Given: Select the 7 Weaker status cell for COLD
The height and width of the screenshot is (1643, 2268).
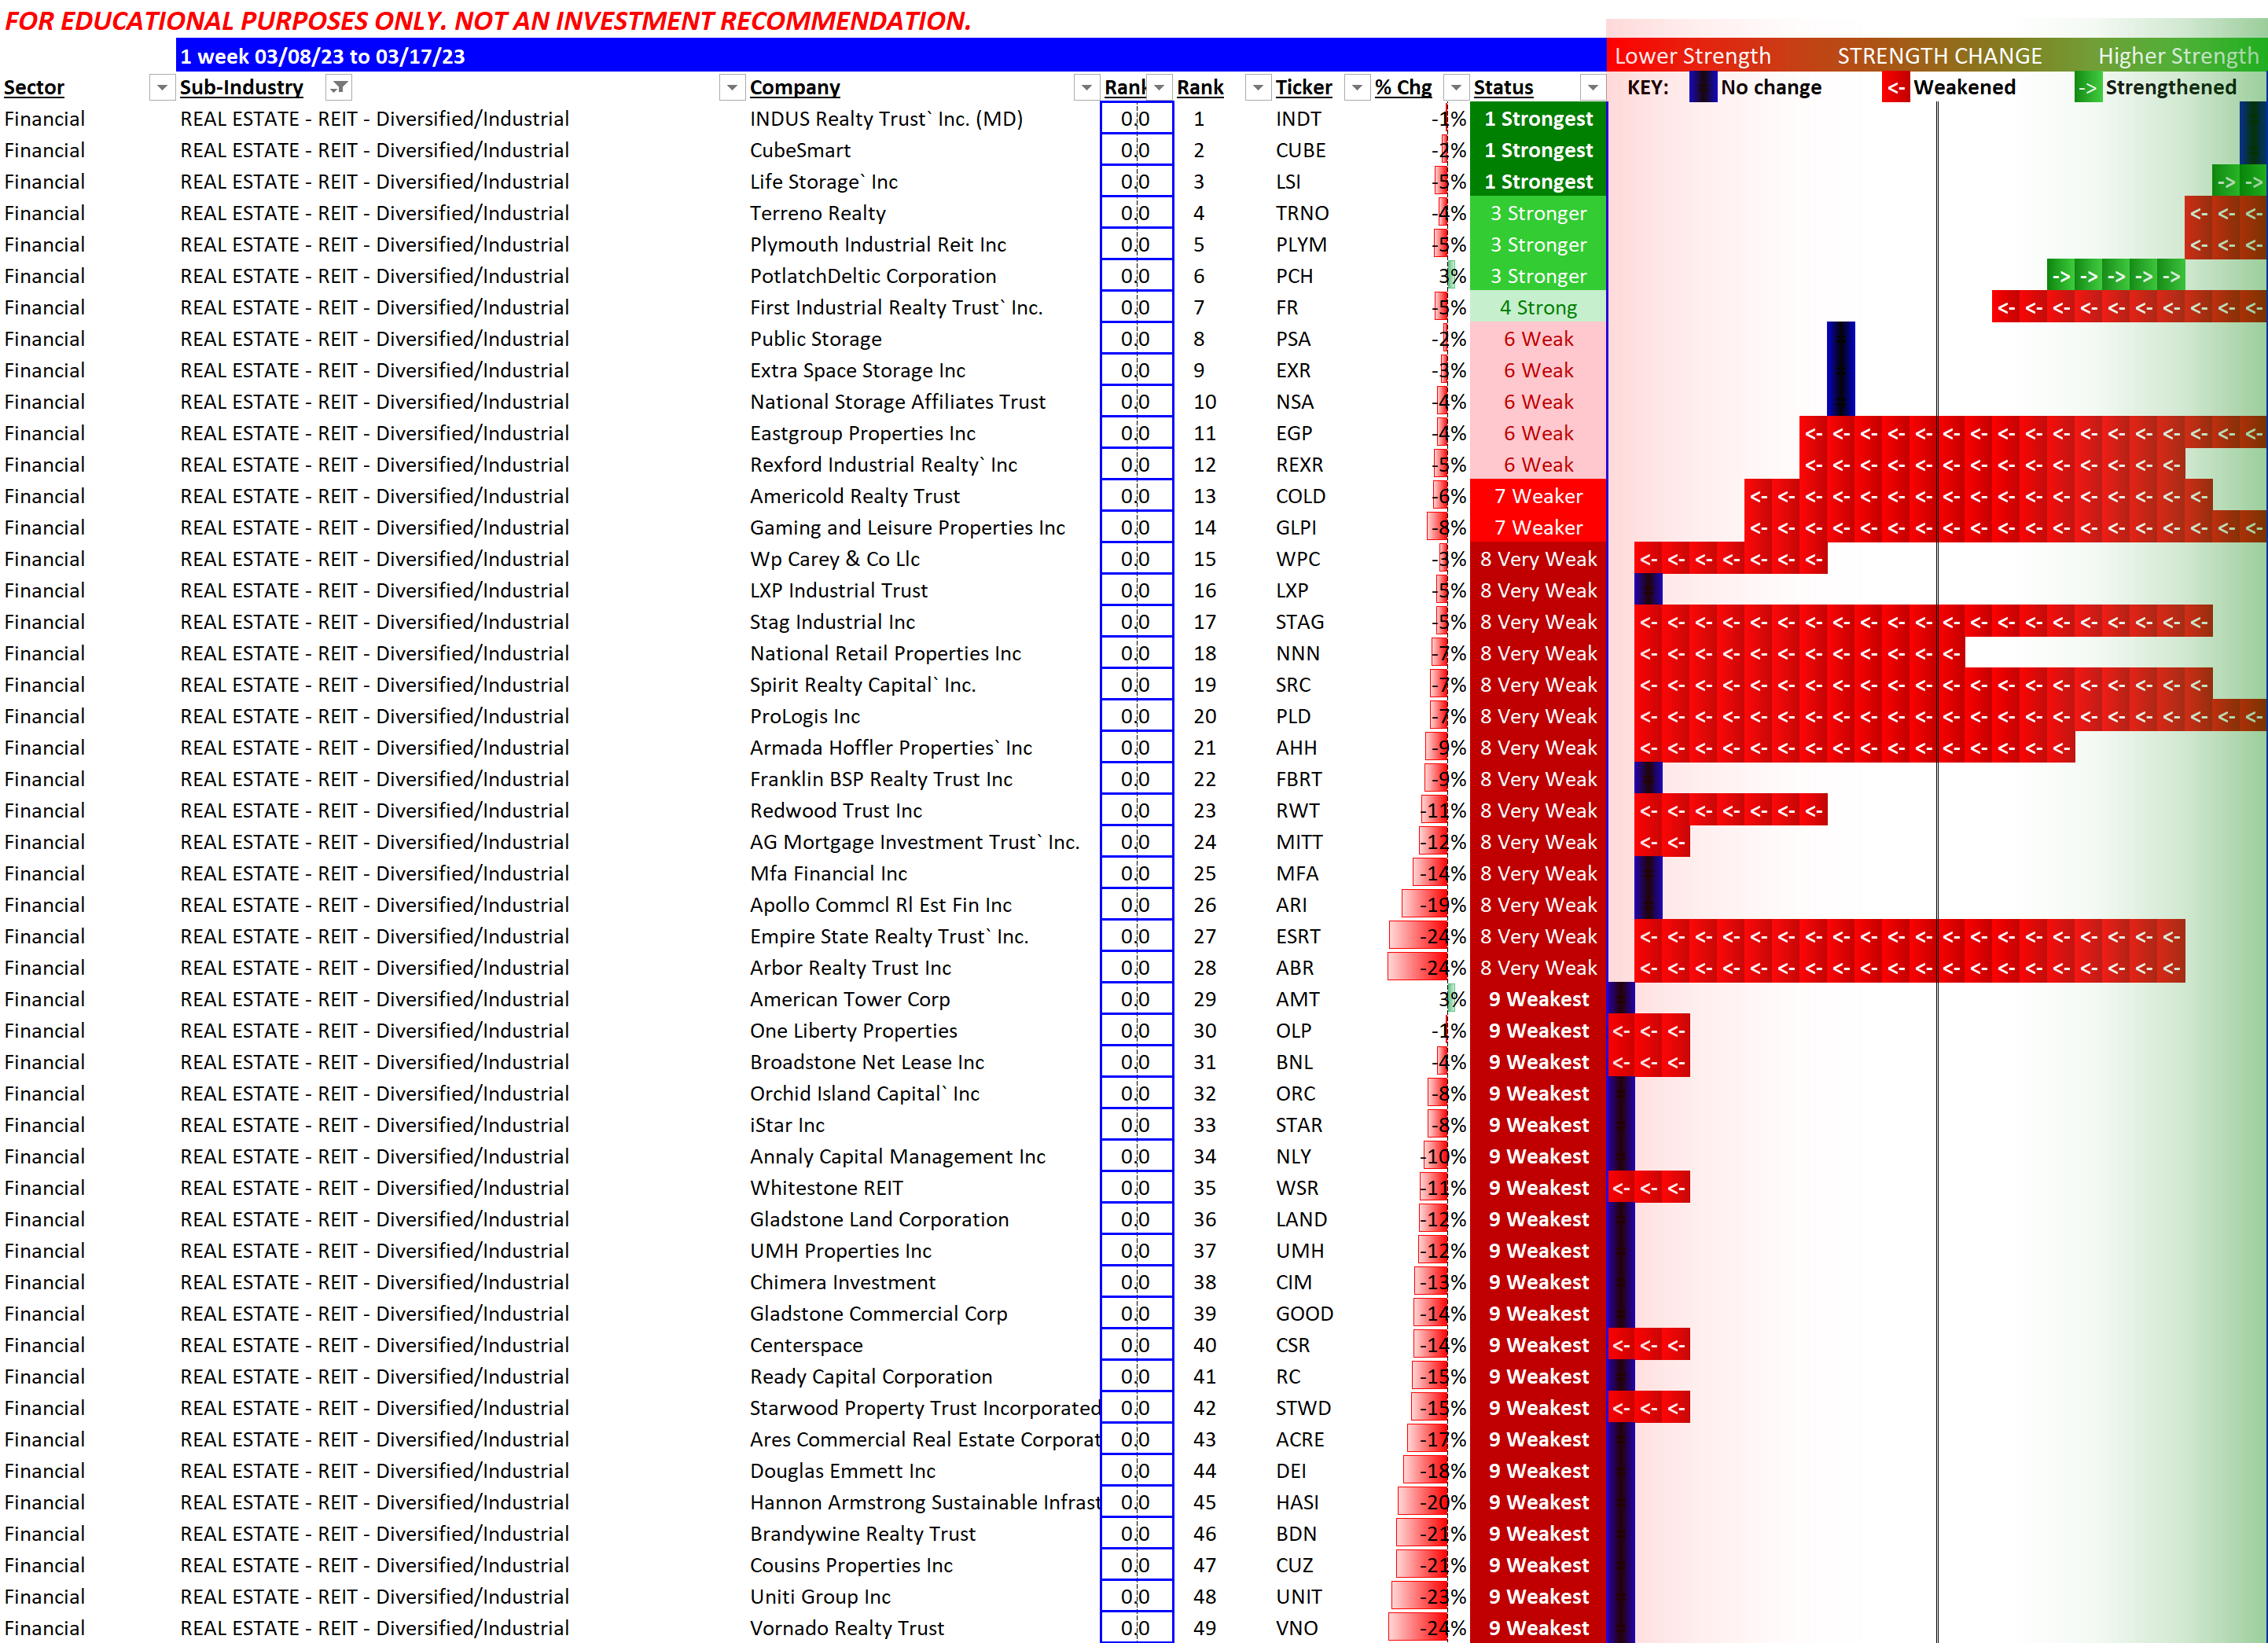Looking at the screenshot, I should 1538,497.
